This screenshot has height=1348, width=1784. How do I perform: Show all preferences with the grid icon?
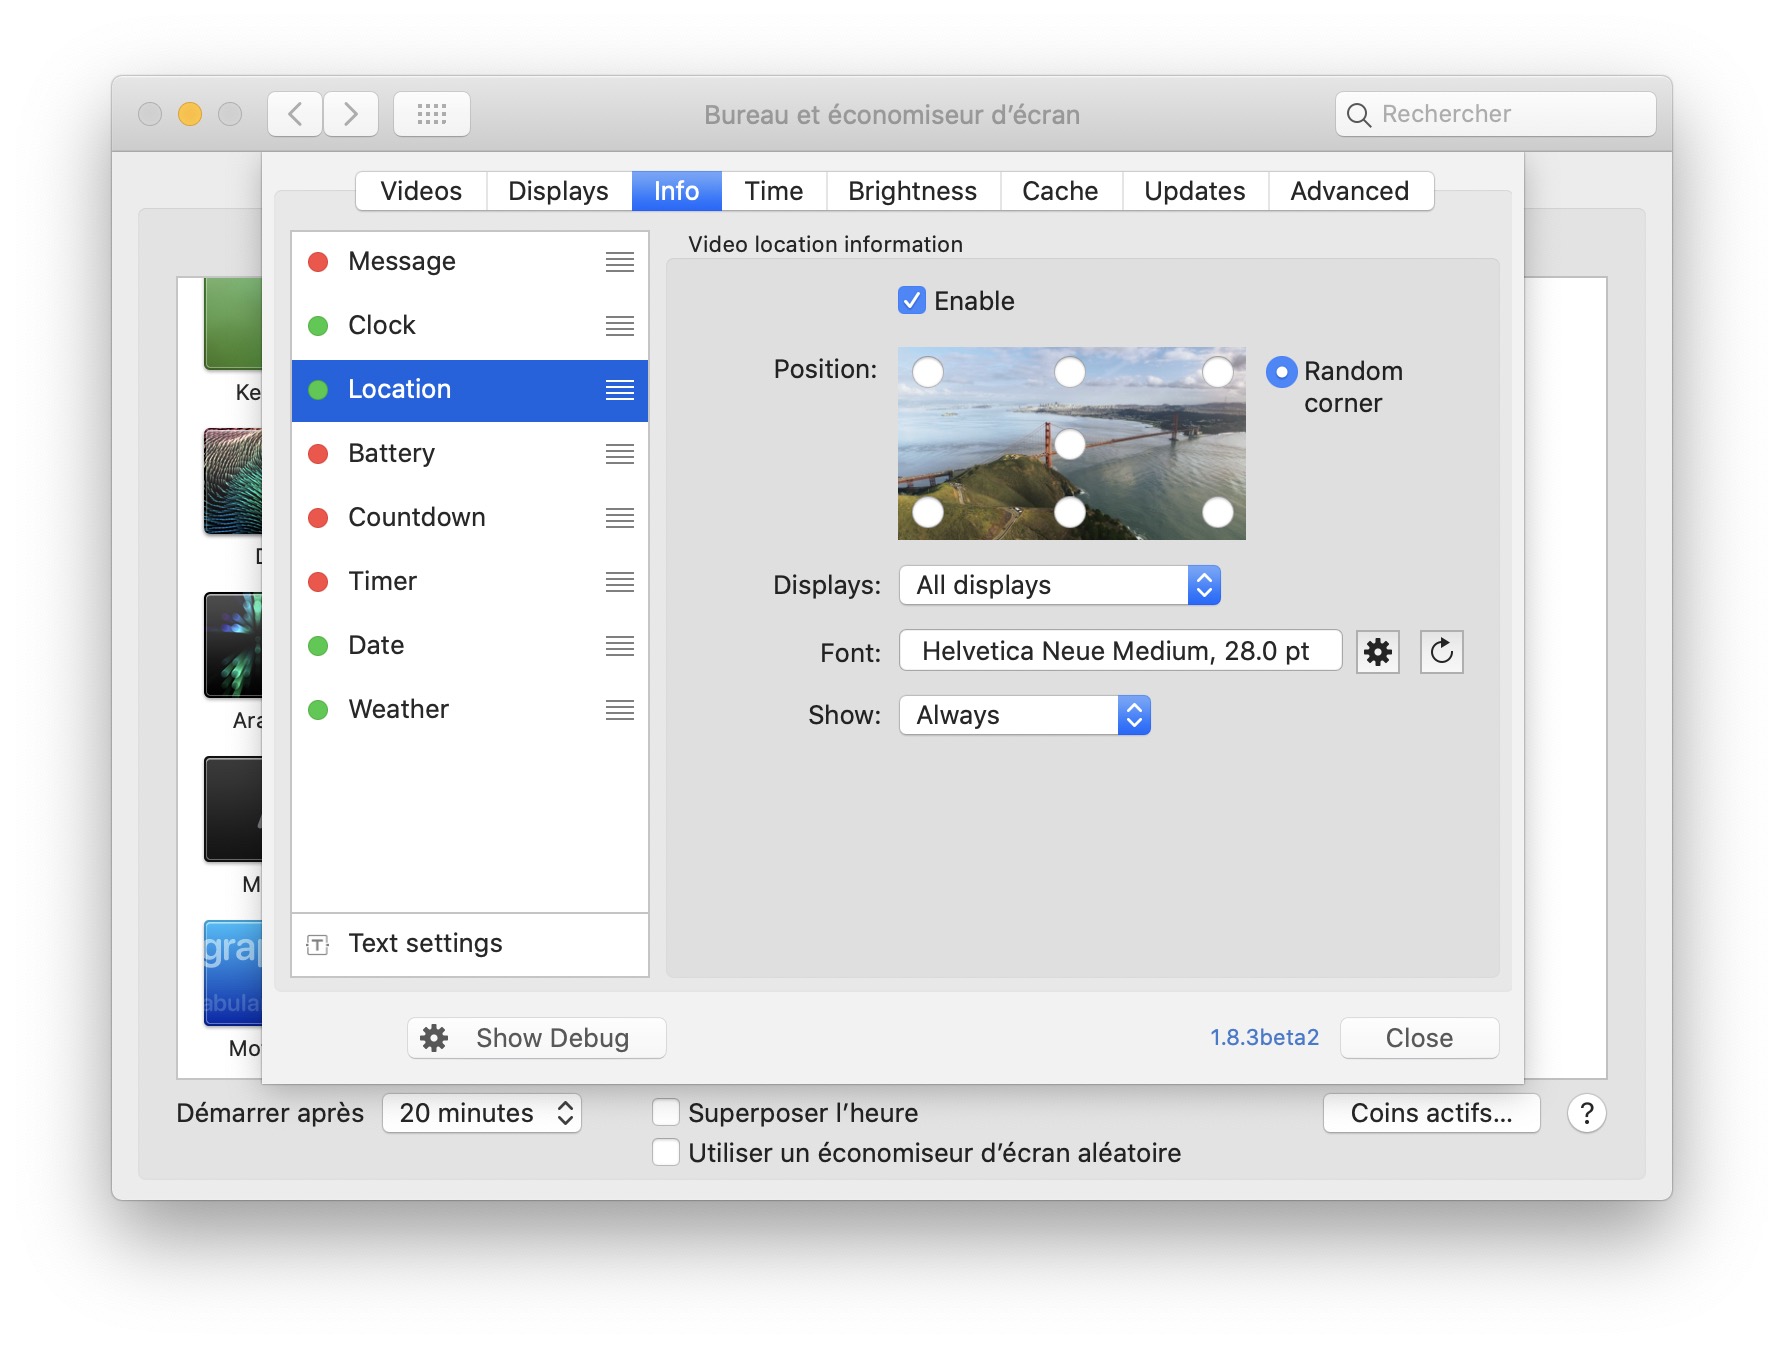[432, 114]
